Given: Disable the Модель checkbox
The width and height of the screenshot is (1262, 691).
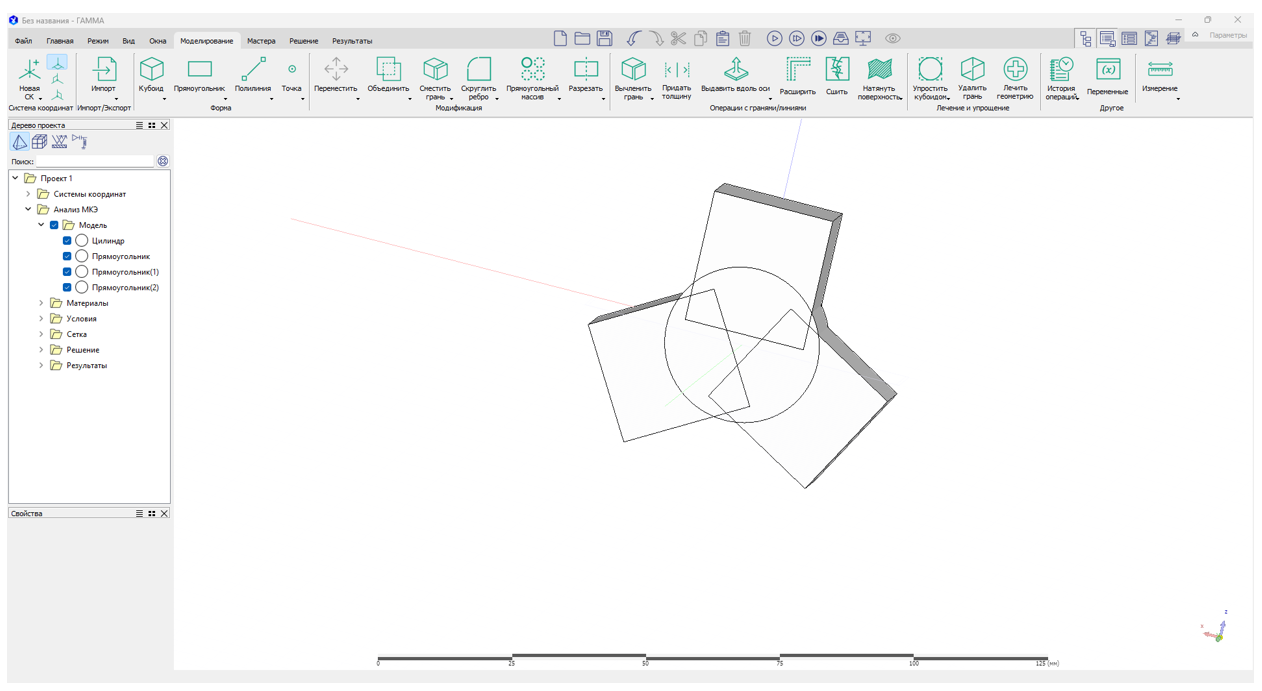Looking at the screenshot, I should [x=54, y=225].
